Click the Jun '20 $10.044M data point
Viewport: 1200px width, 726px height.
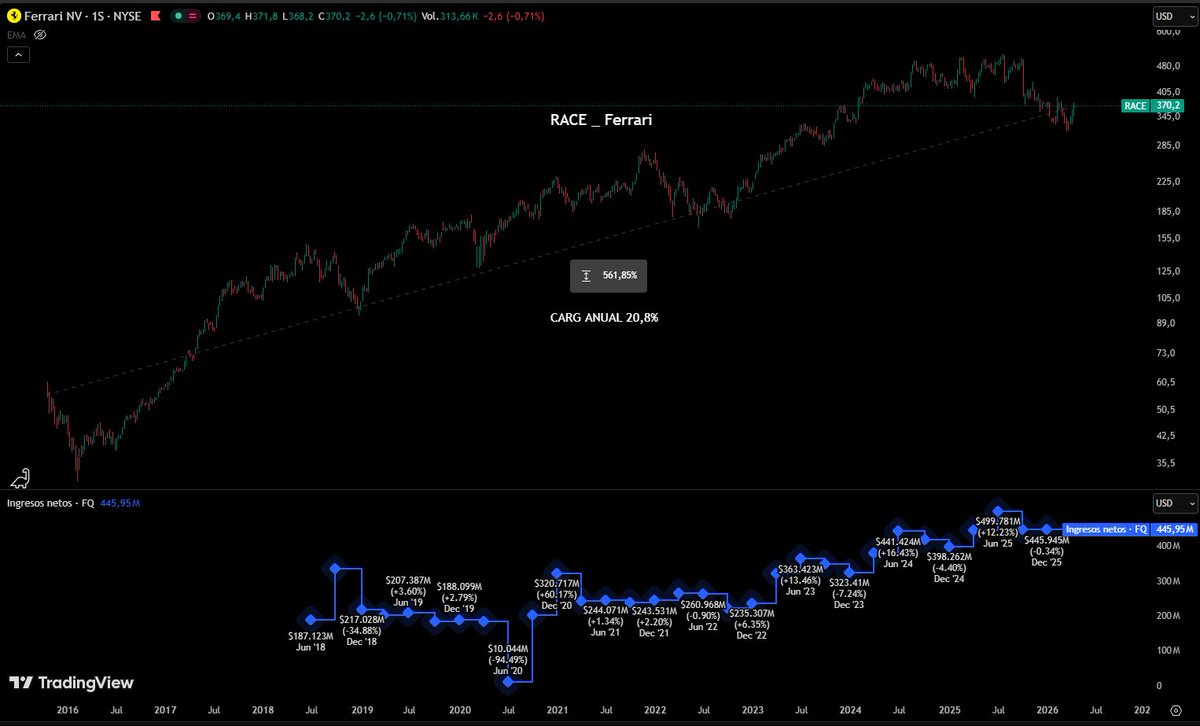coord(508,682)
